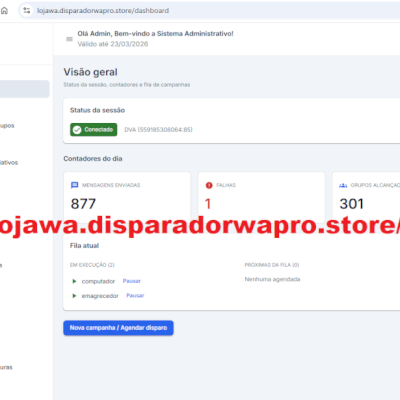Click the 301 groups reached value

tap(352, 204)
